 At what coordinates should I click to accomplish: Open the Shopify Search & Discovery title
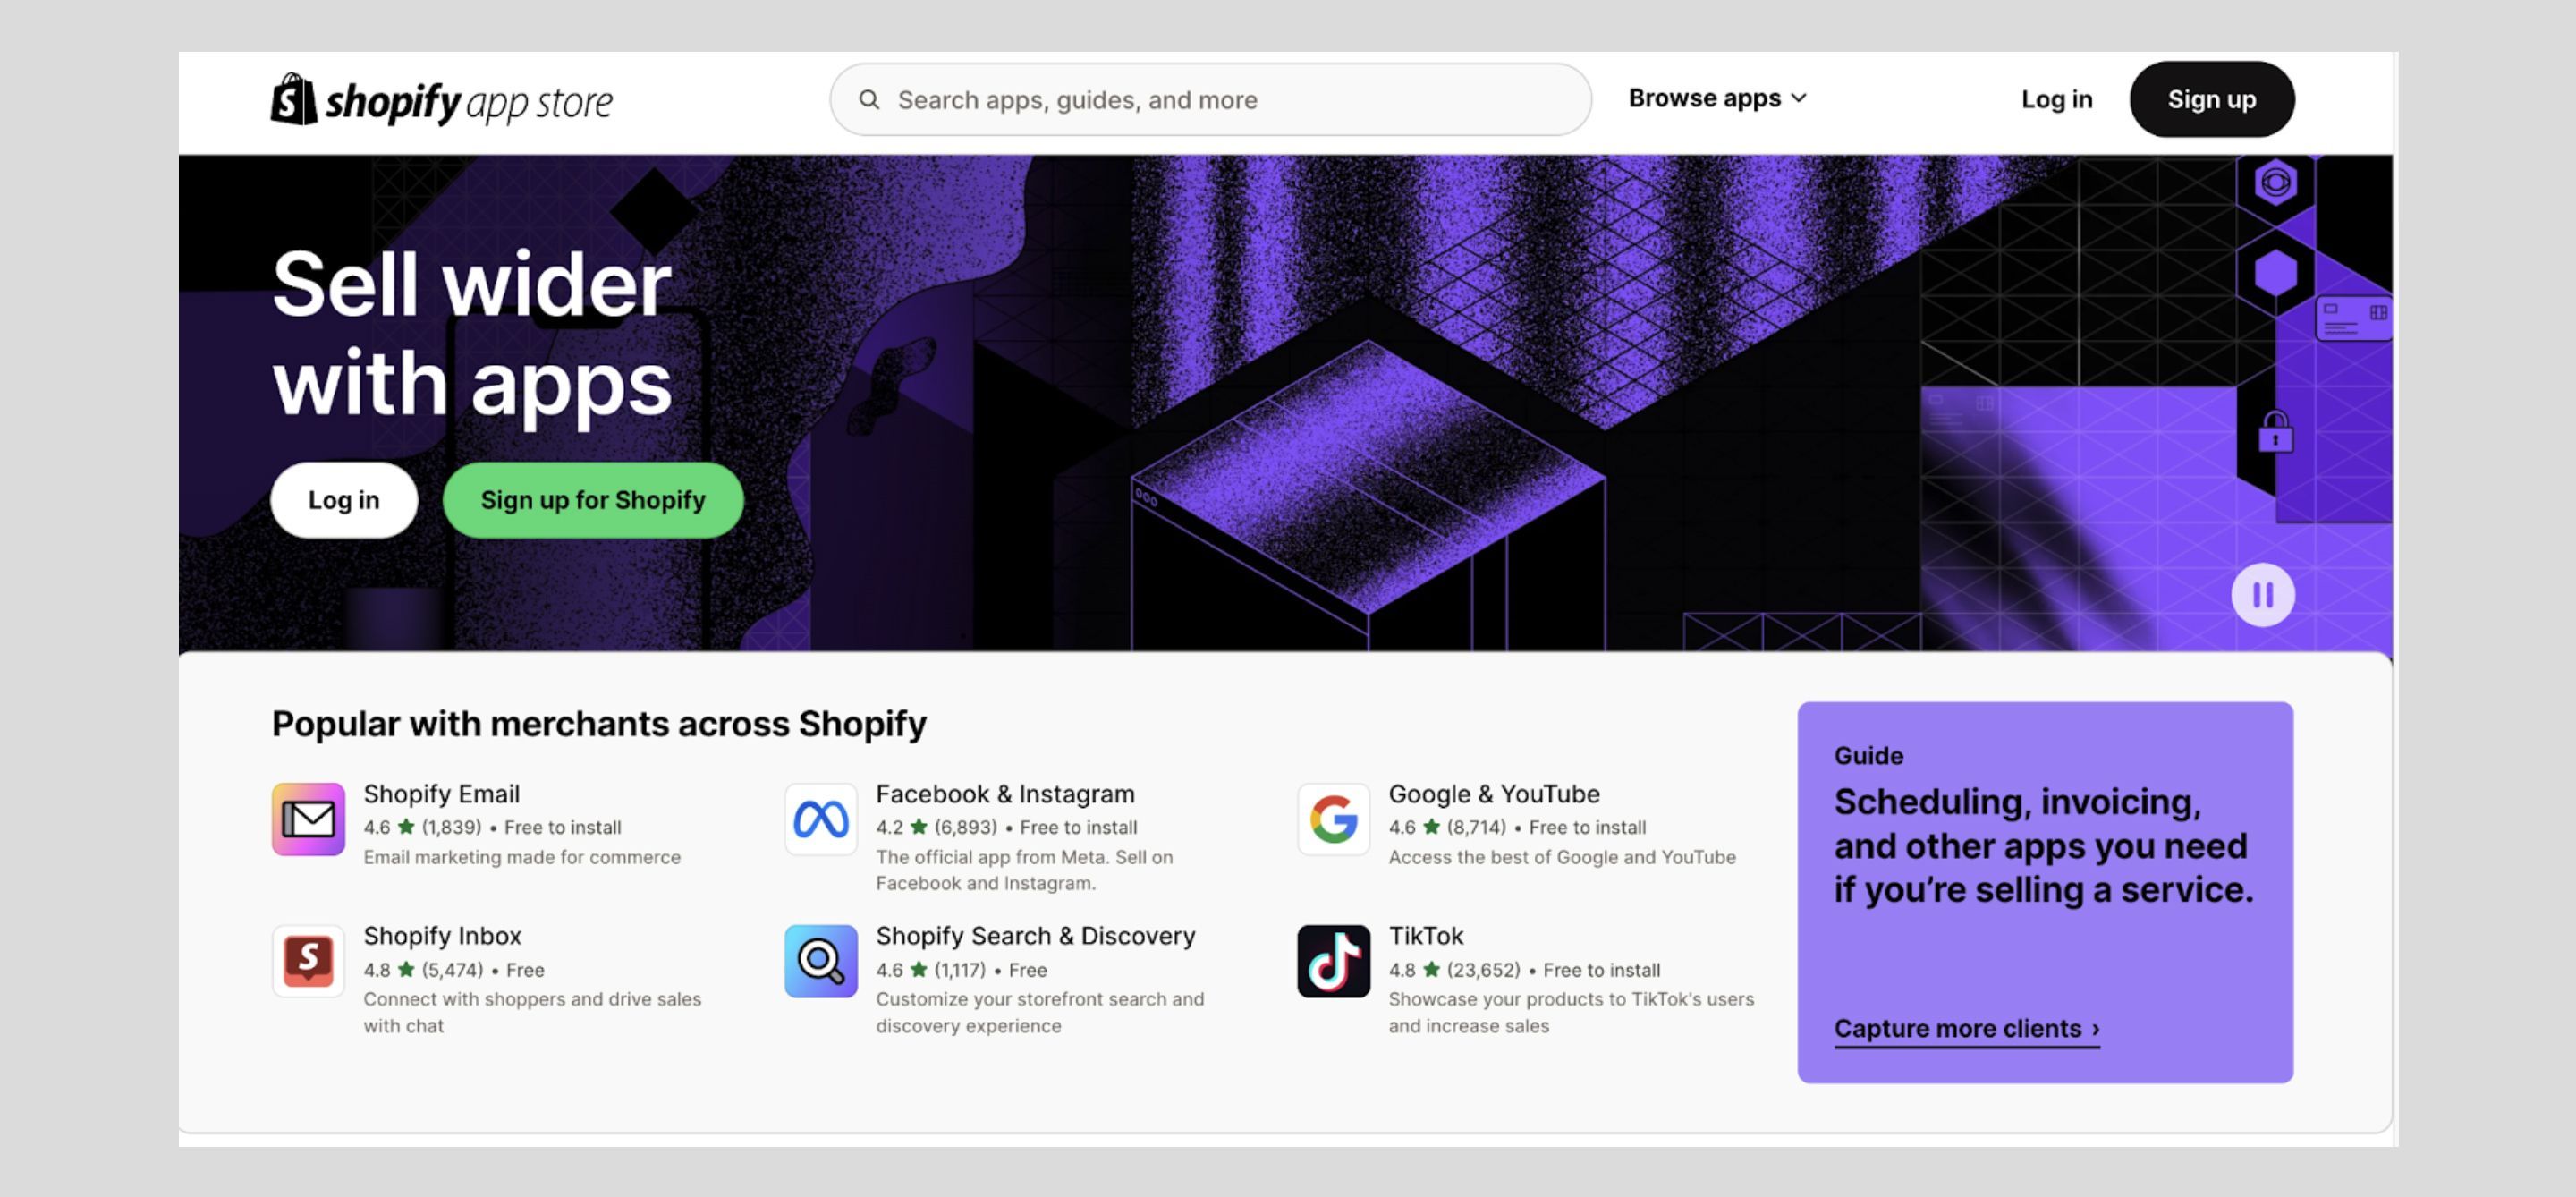tap(1035, 936)
